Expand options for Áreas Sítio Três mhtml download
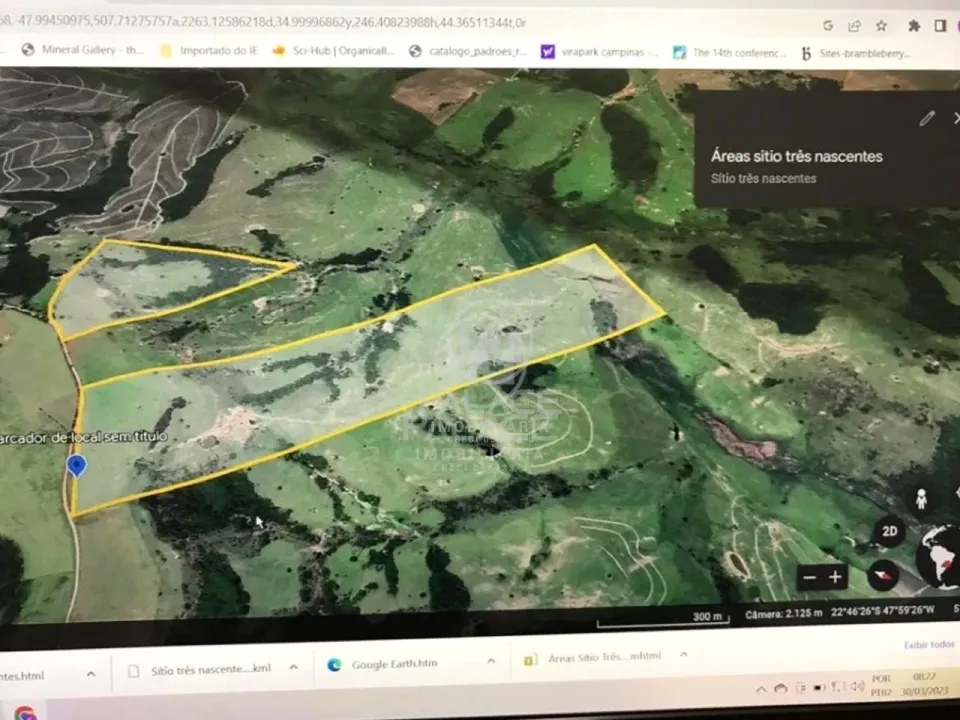Screen dimensions: 960x720 [683, 654]
